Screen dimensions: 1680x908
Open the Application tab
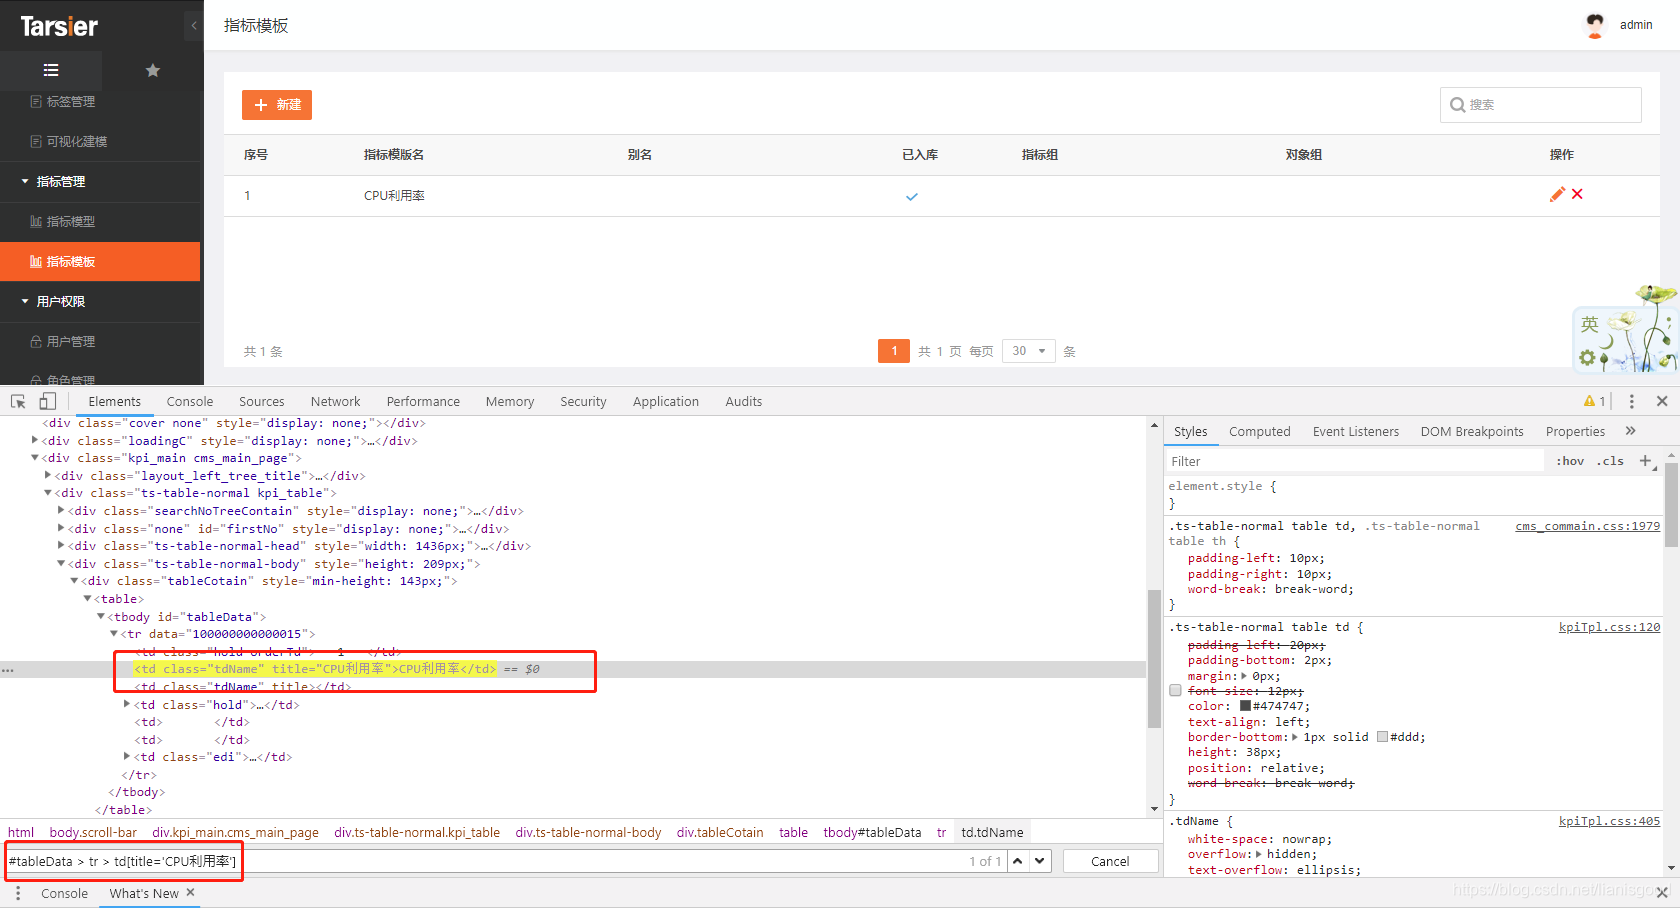coord(666,401)
